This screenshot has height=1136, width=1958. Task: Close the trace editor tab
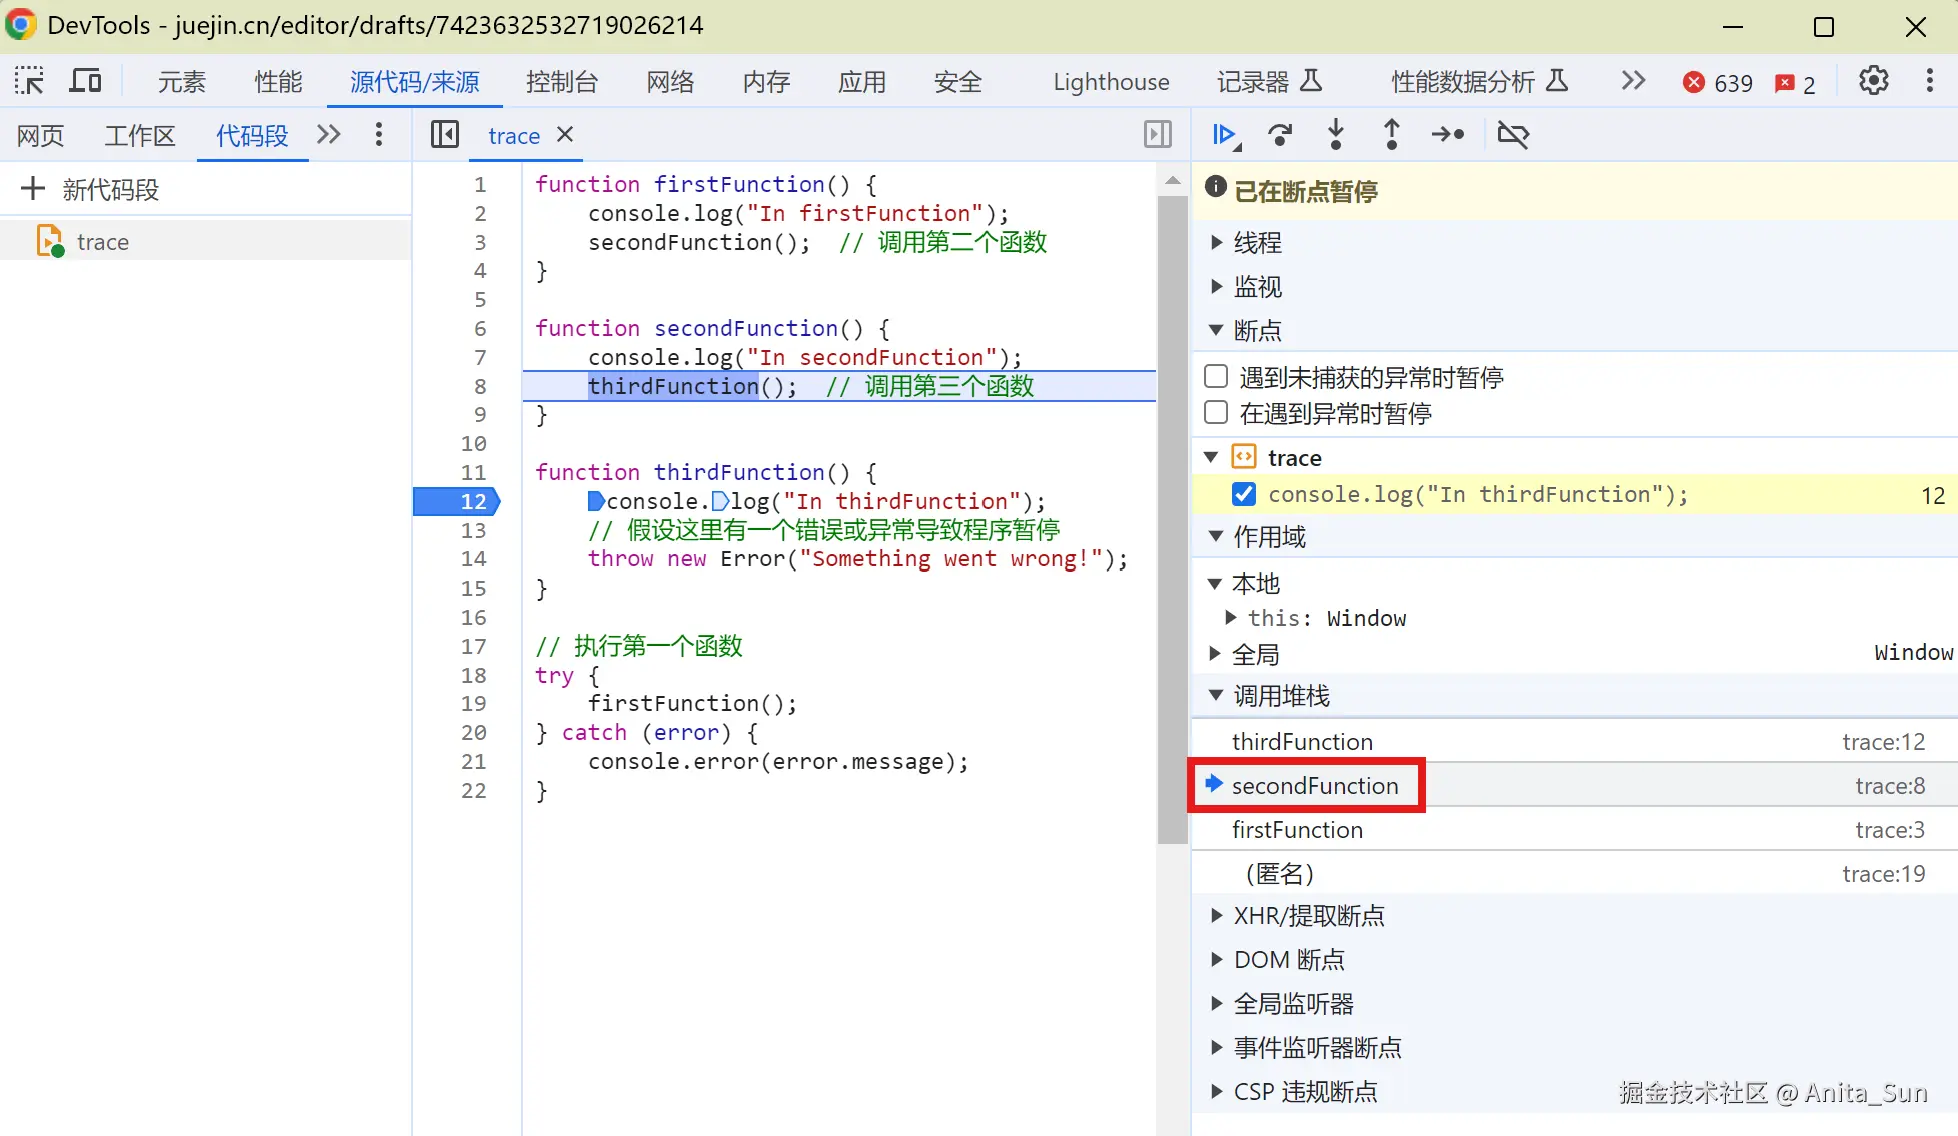tap(565, 134)
